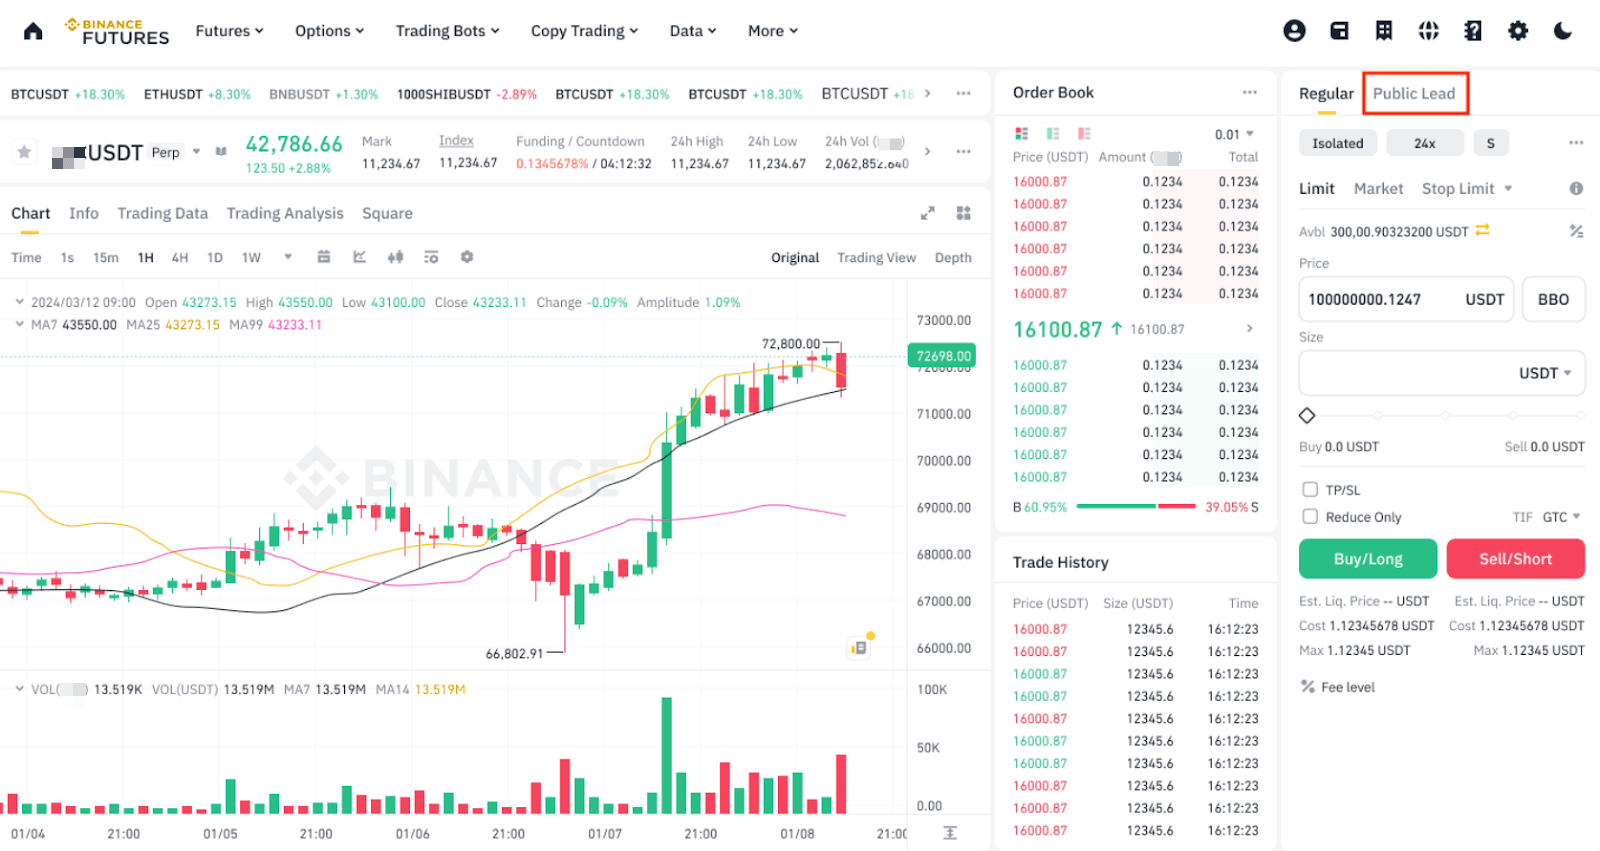Switch to dark mode via moon icon
The width and height of the screenshot is (1600, 851).
click(1563, 31)
